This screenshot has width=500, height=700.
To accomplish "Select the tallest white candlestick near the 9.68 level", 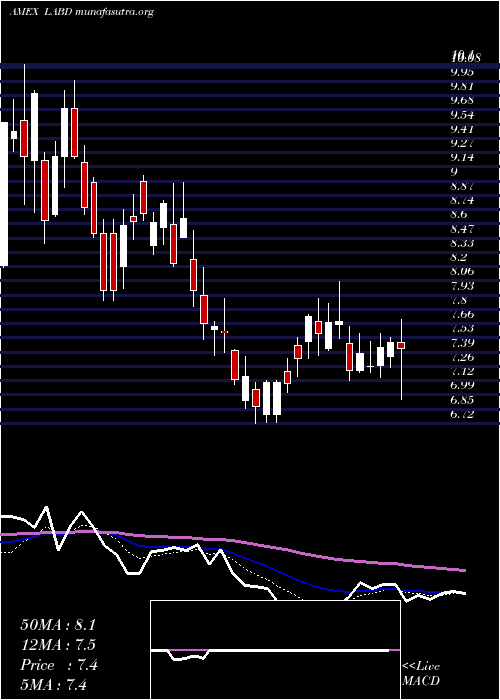I will pyautogui.click(x=34, y=127).
